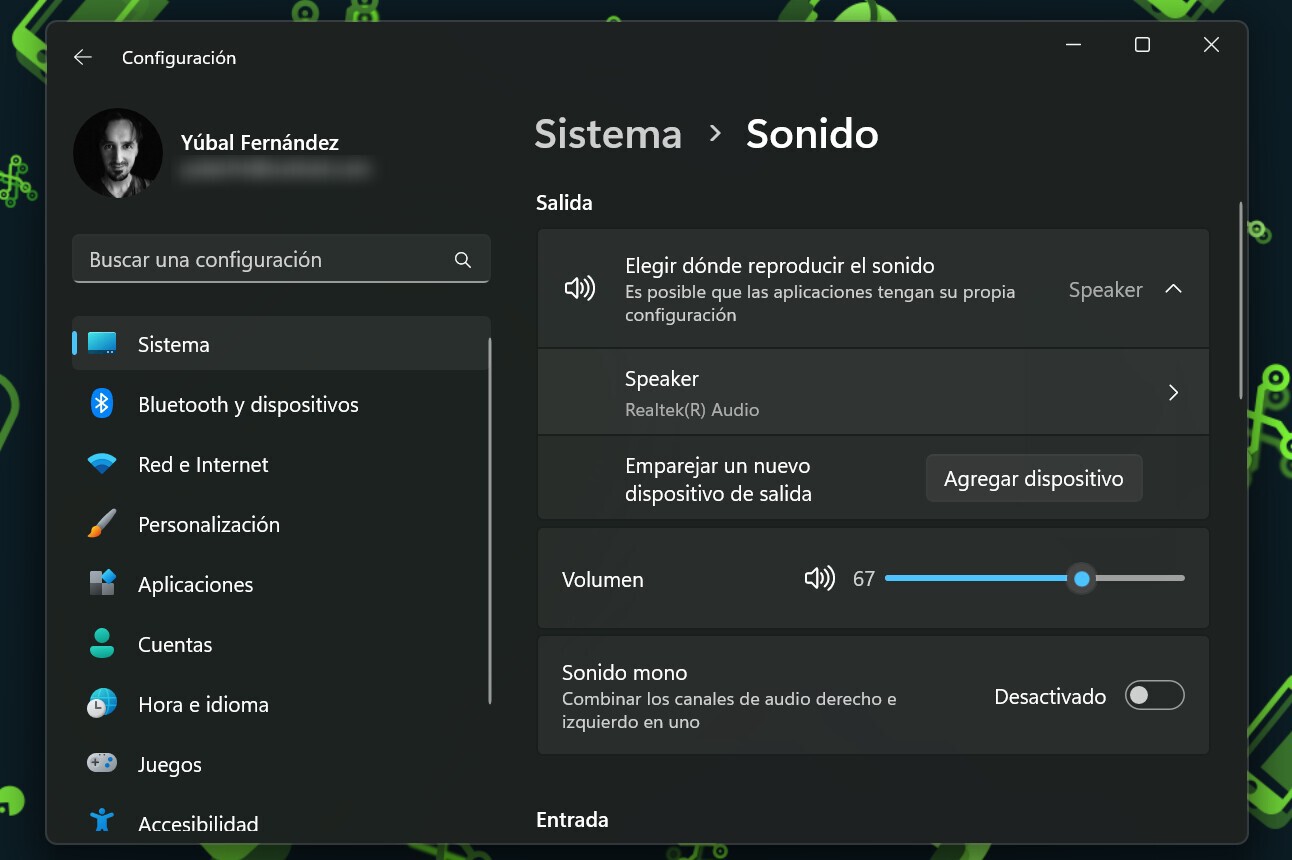
Task: Open Sistema from the breadcrumb
Action: 608,134
